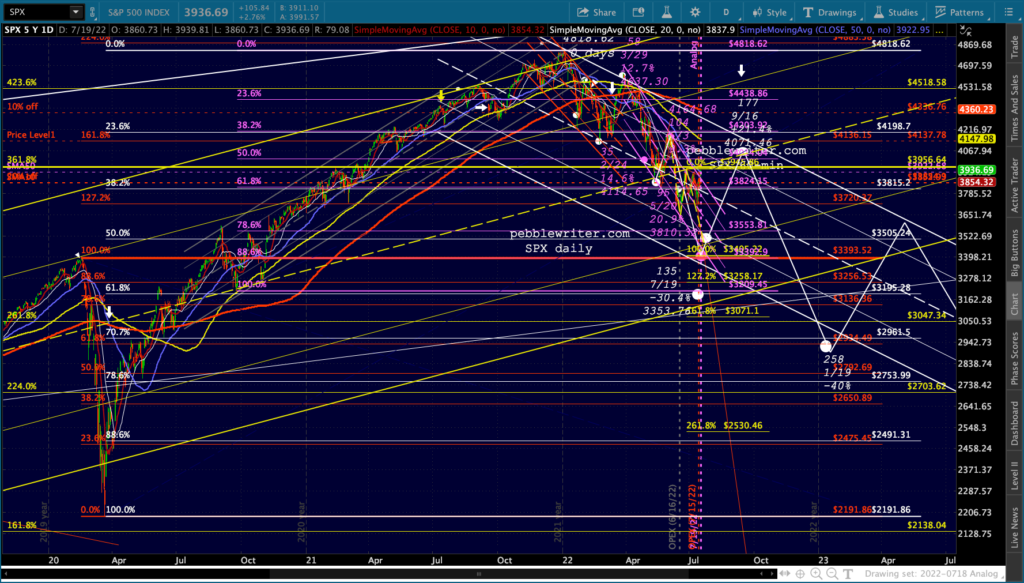
Task: Toggle the chart quote panel icon
Action: pyautogui.click(x=638, y=12)
